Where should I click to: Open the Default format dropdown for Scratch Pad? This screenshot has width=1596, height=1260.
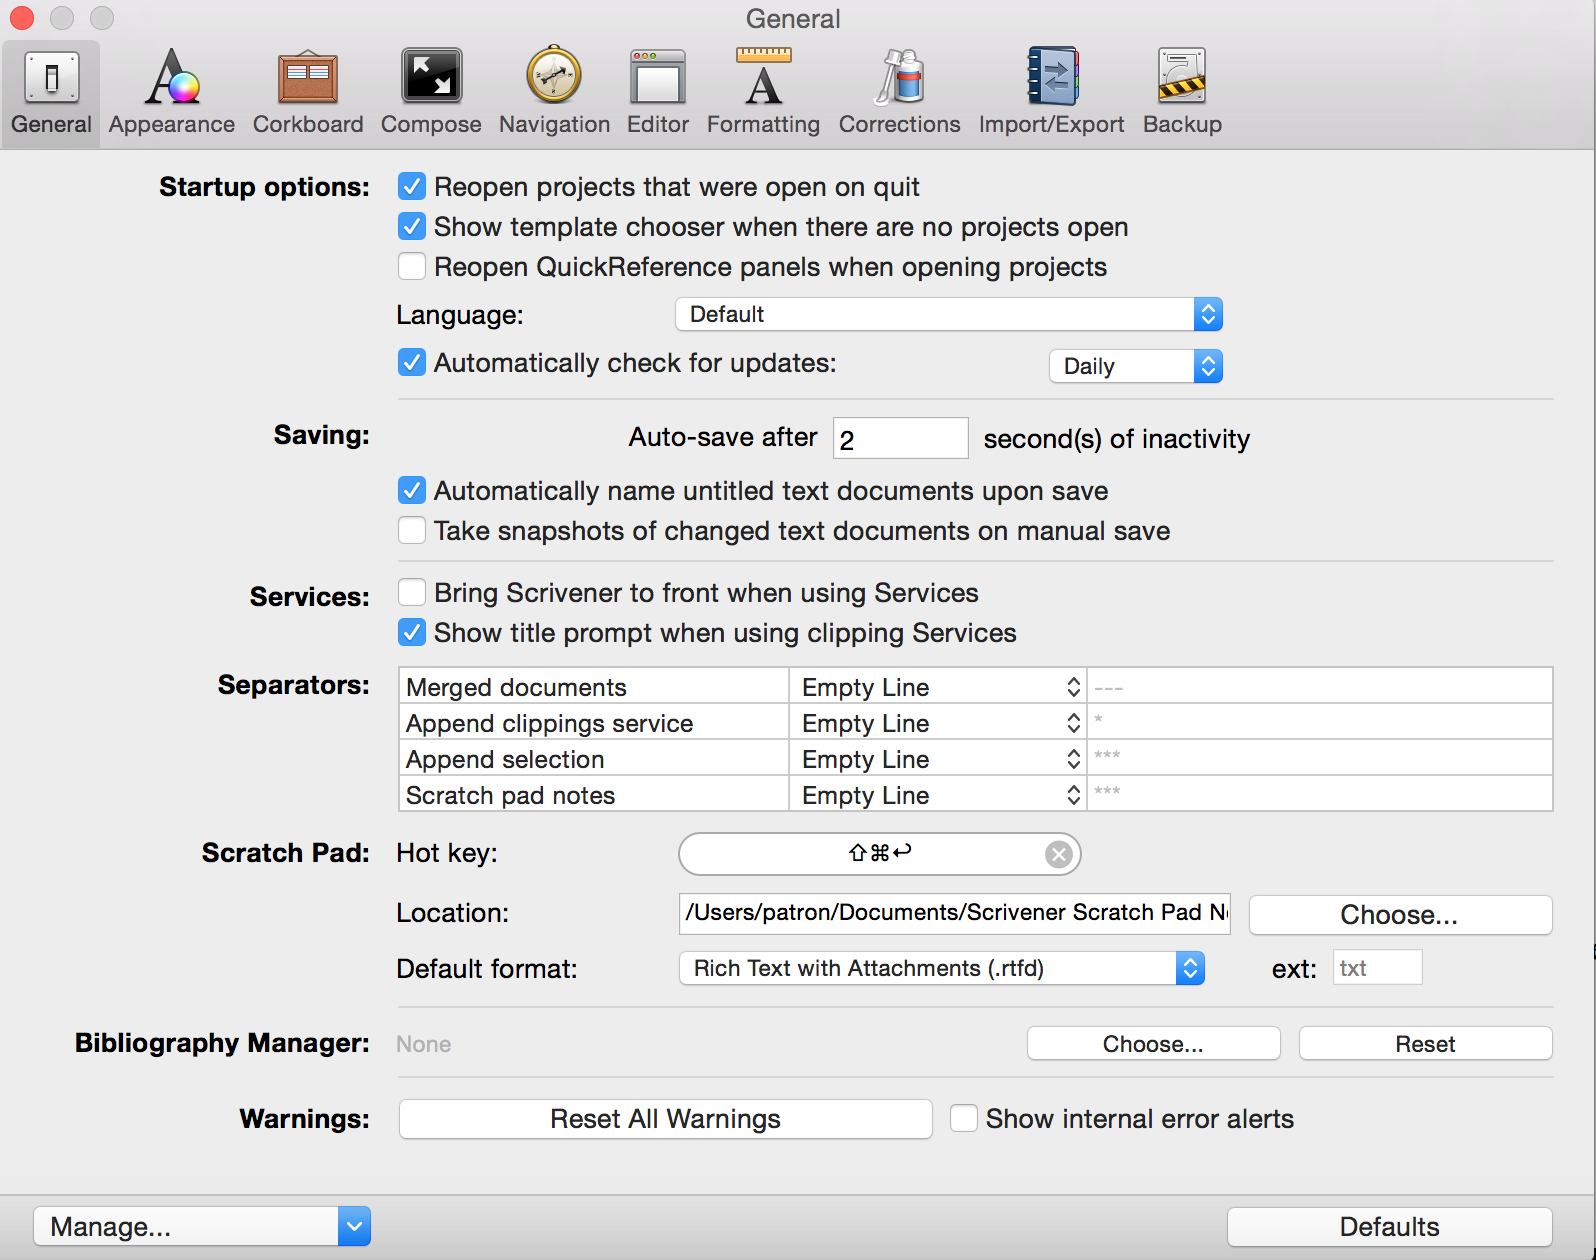coord(941,968)
